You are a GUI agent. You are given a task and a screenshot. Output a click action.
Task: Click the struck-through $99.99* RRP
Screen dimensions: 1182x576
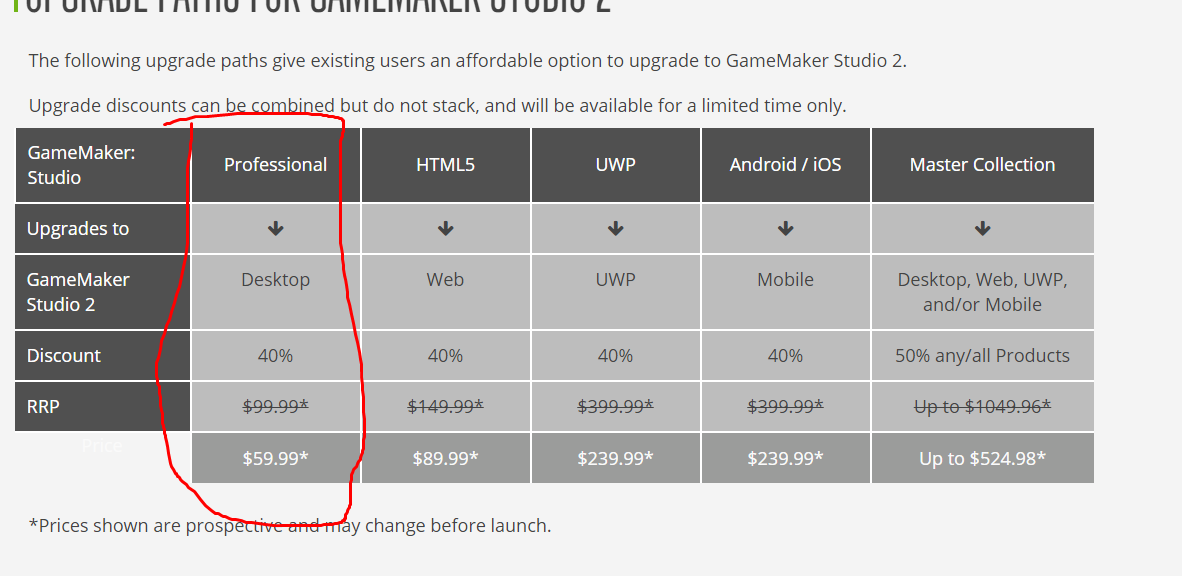click(x=275, y=407)
